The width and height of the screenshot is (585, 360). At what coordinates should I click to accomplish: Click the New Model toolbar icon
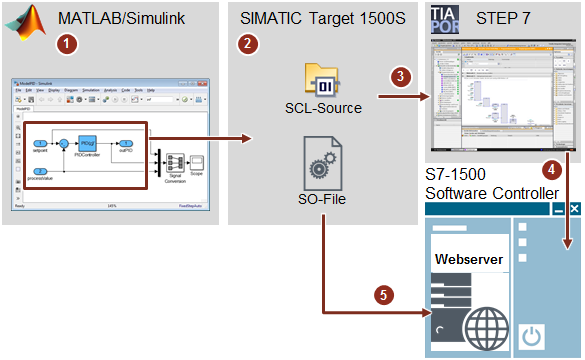tap(18, 99)
